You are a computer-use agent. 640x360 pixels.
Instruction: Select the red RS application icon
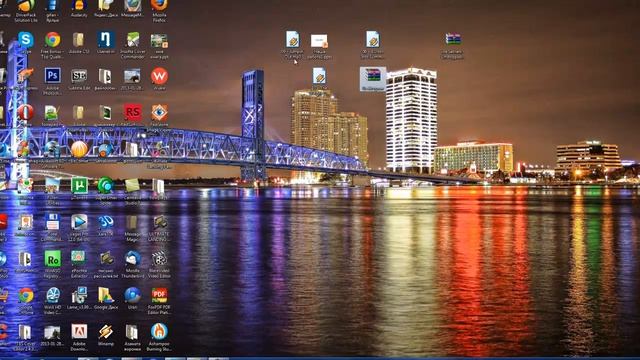click(133, 112)
